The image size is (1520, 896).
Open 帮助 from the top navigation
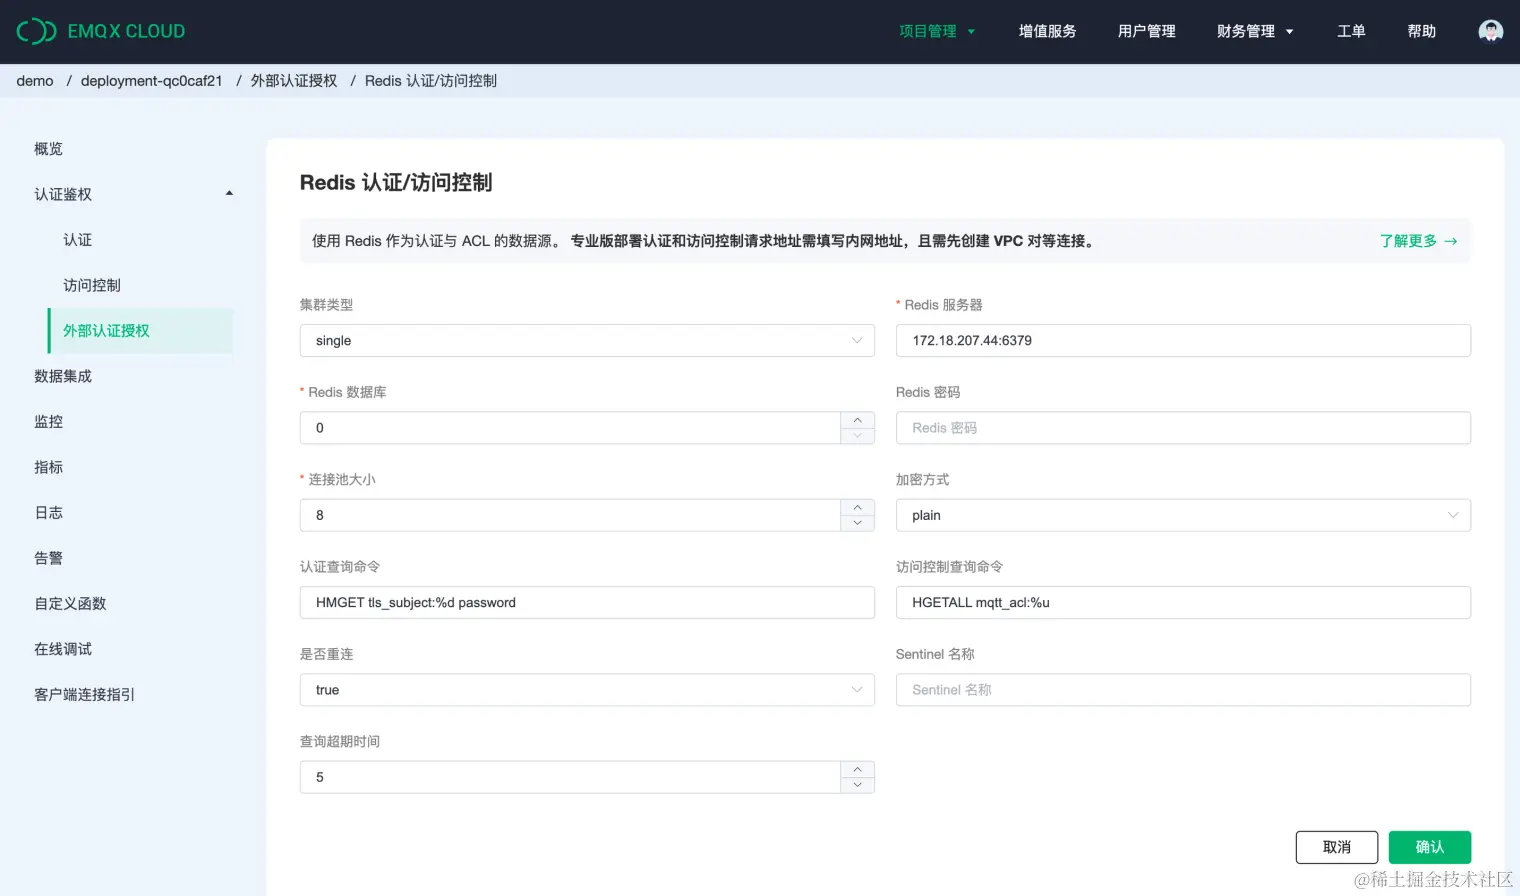(1421, 31)
